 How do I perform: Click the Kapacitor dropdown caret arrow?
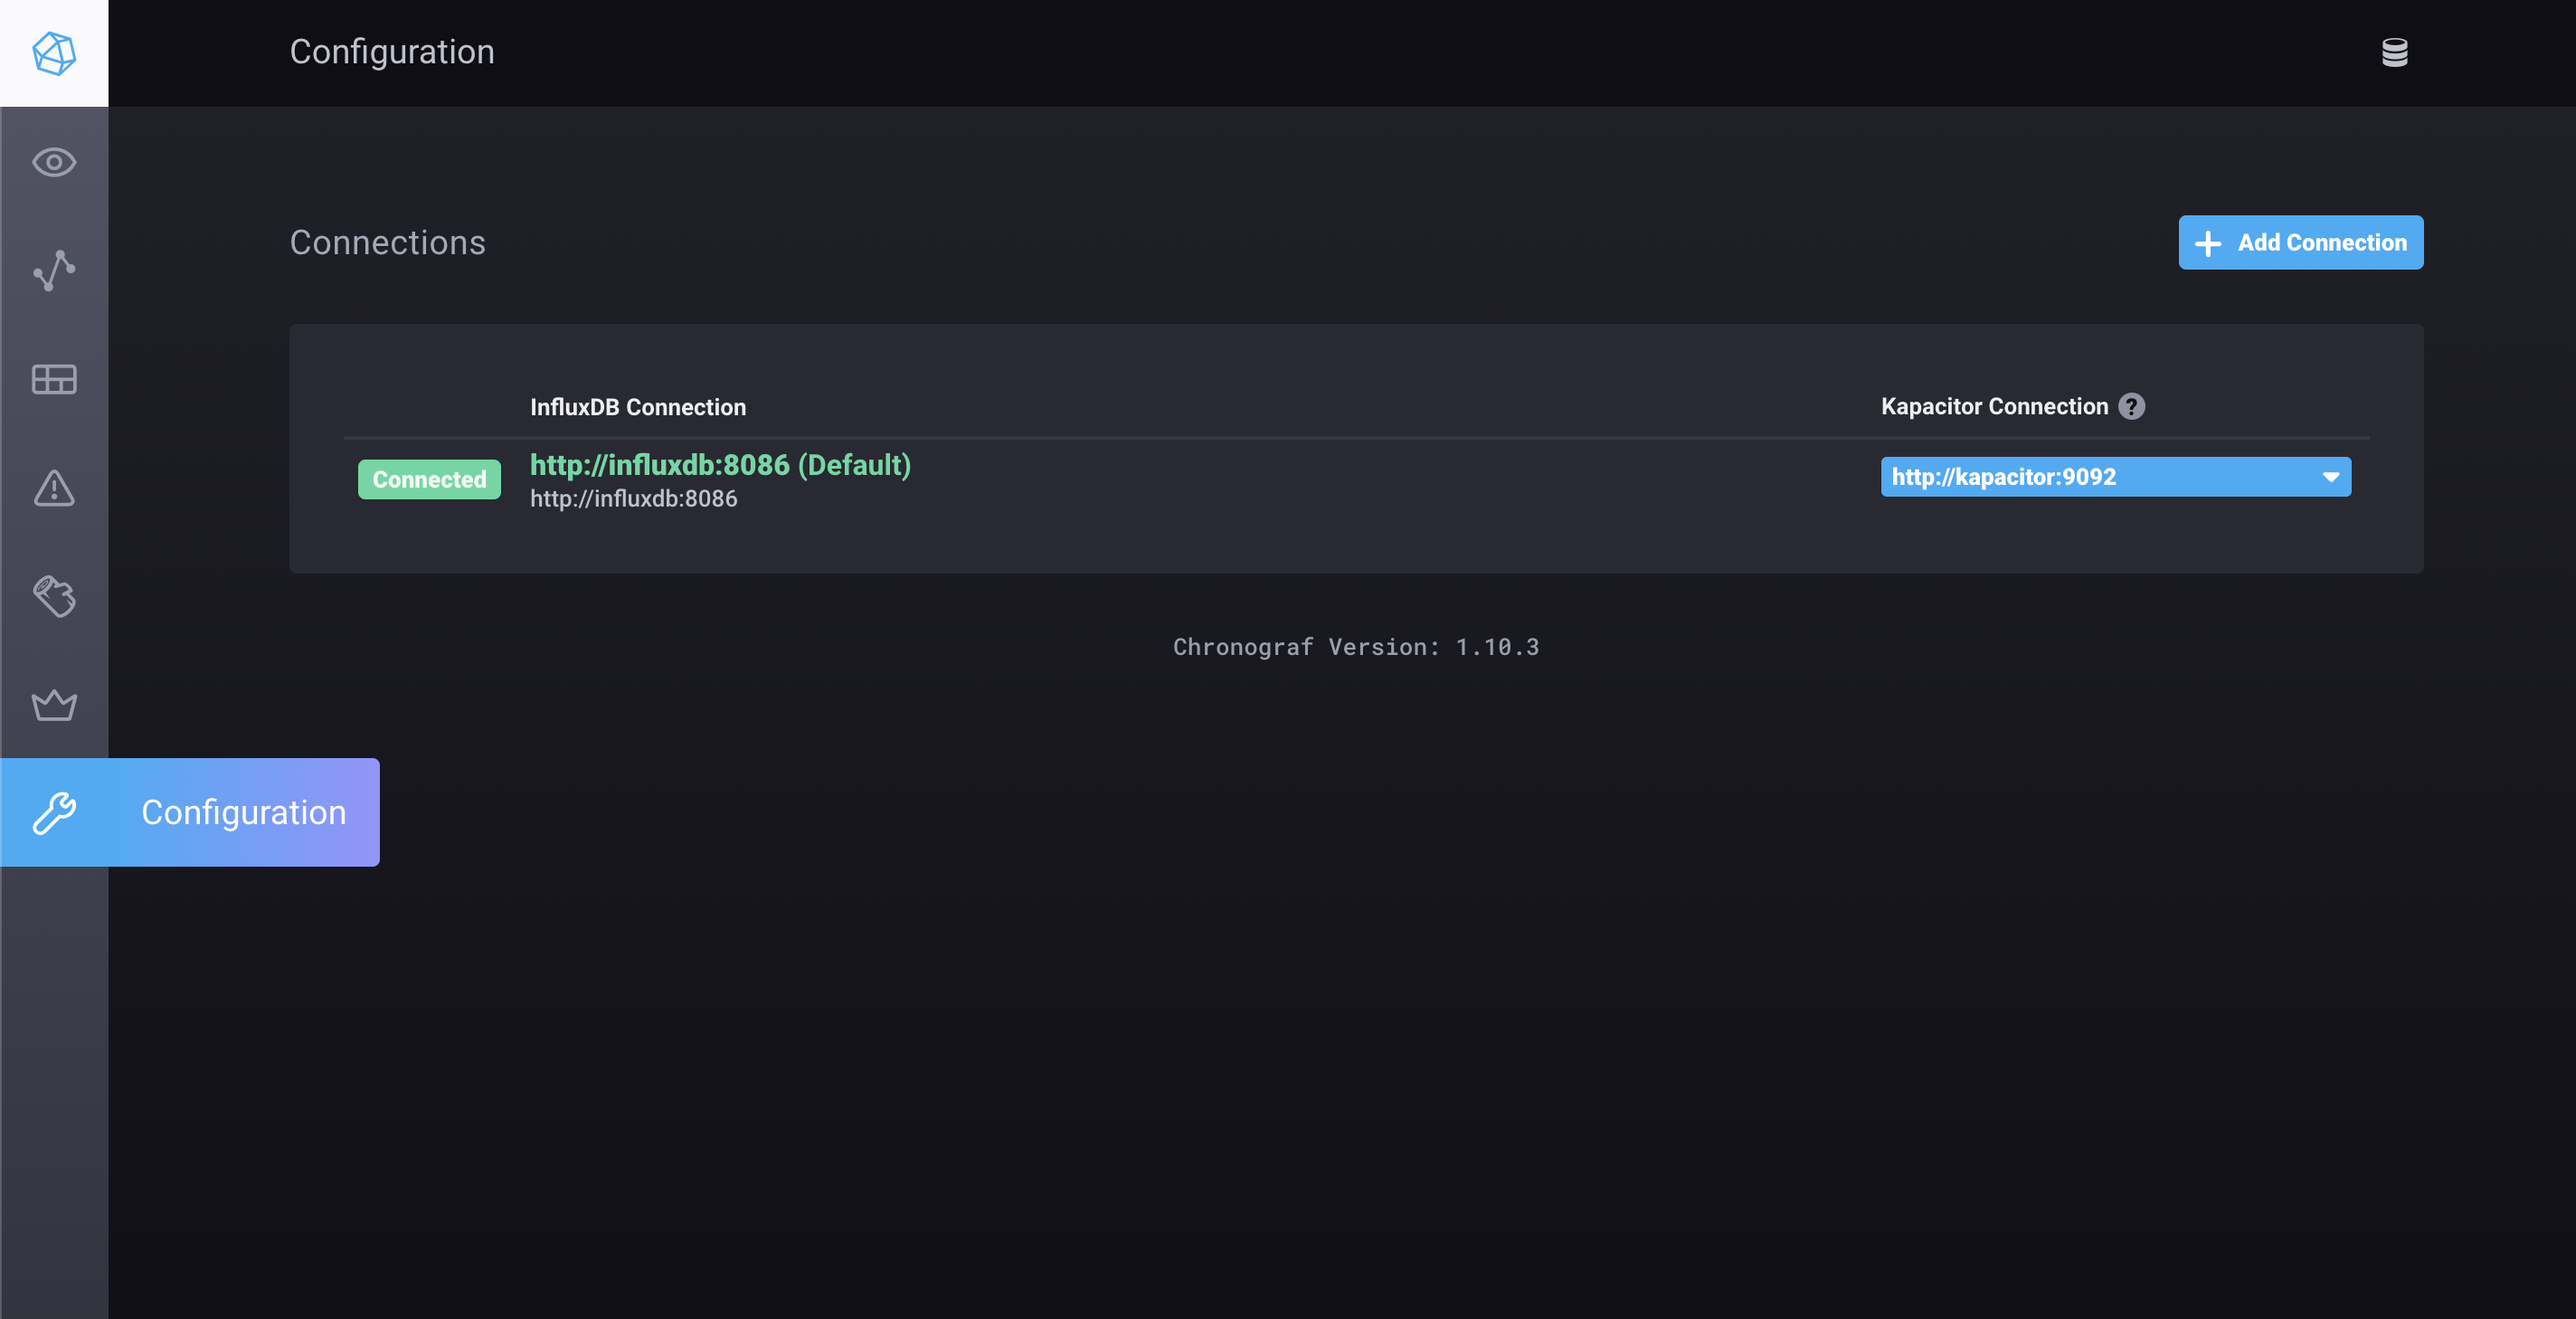click(2330, 477)
